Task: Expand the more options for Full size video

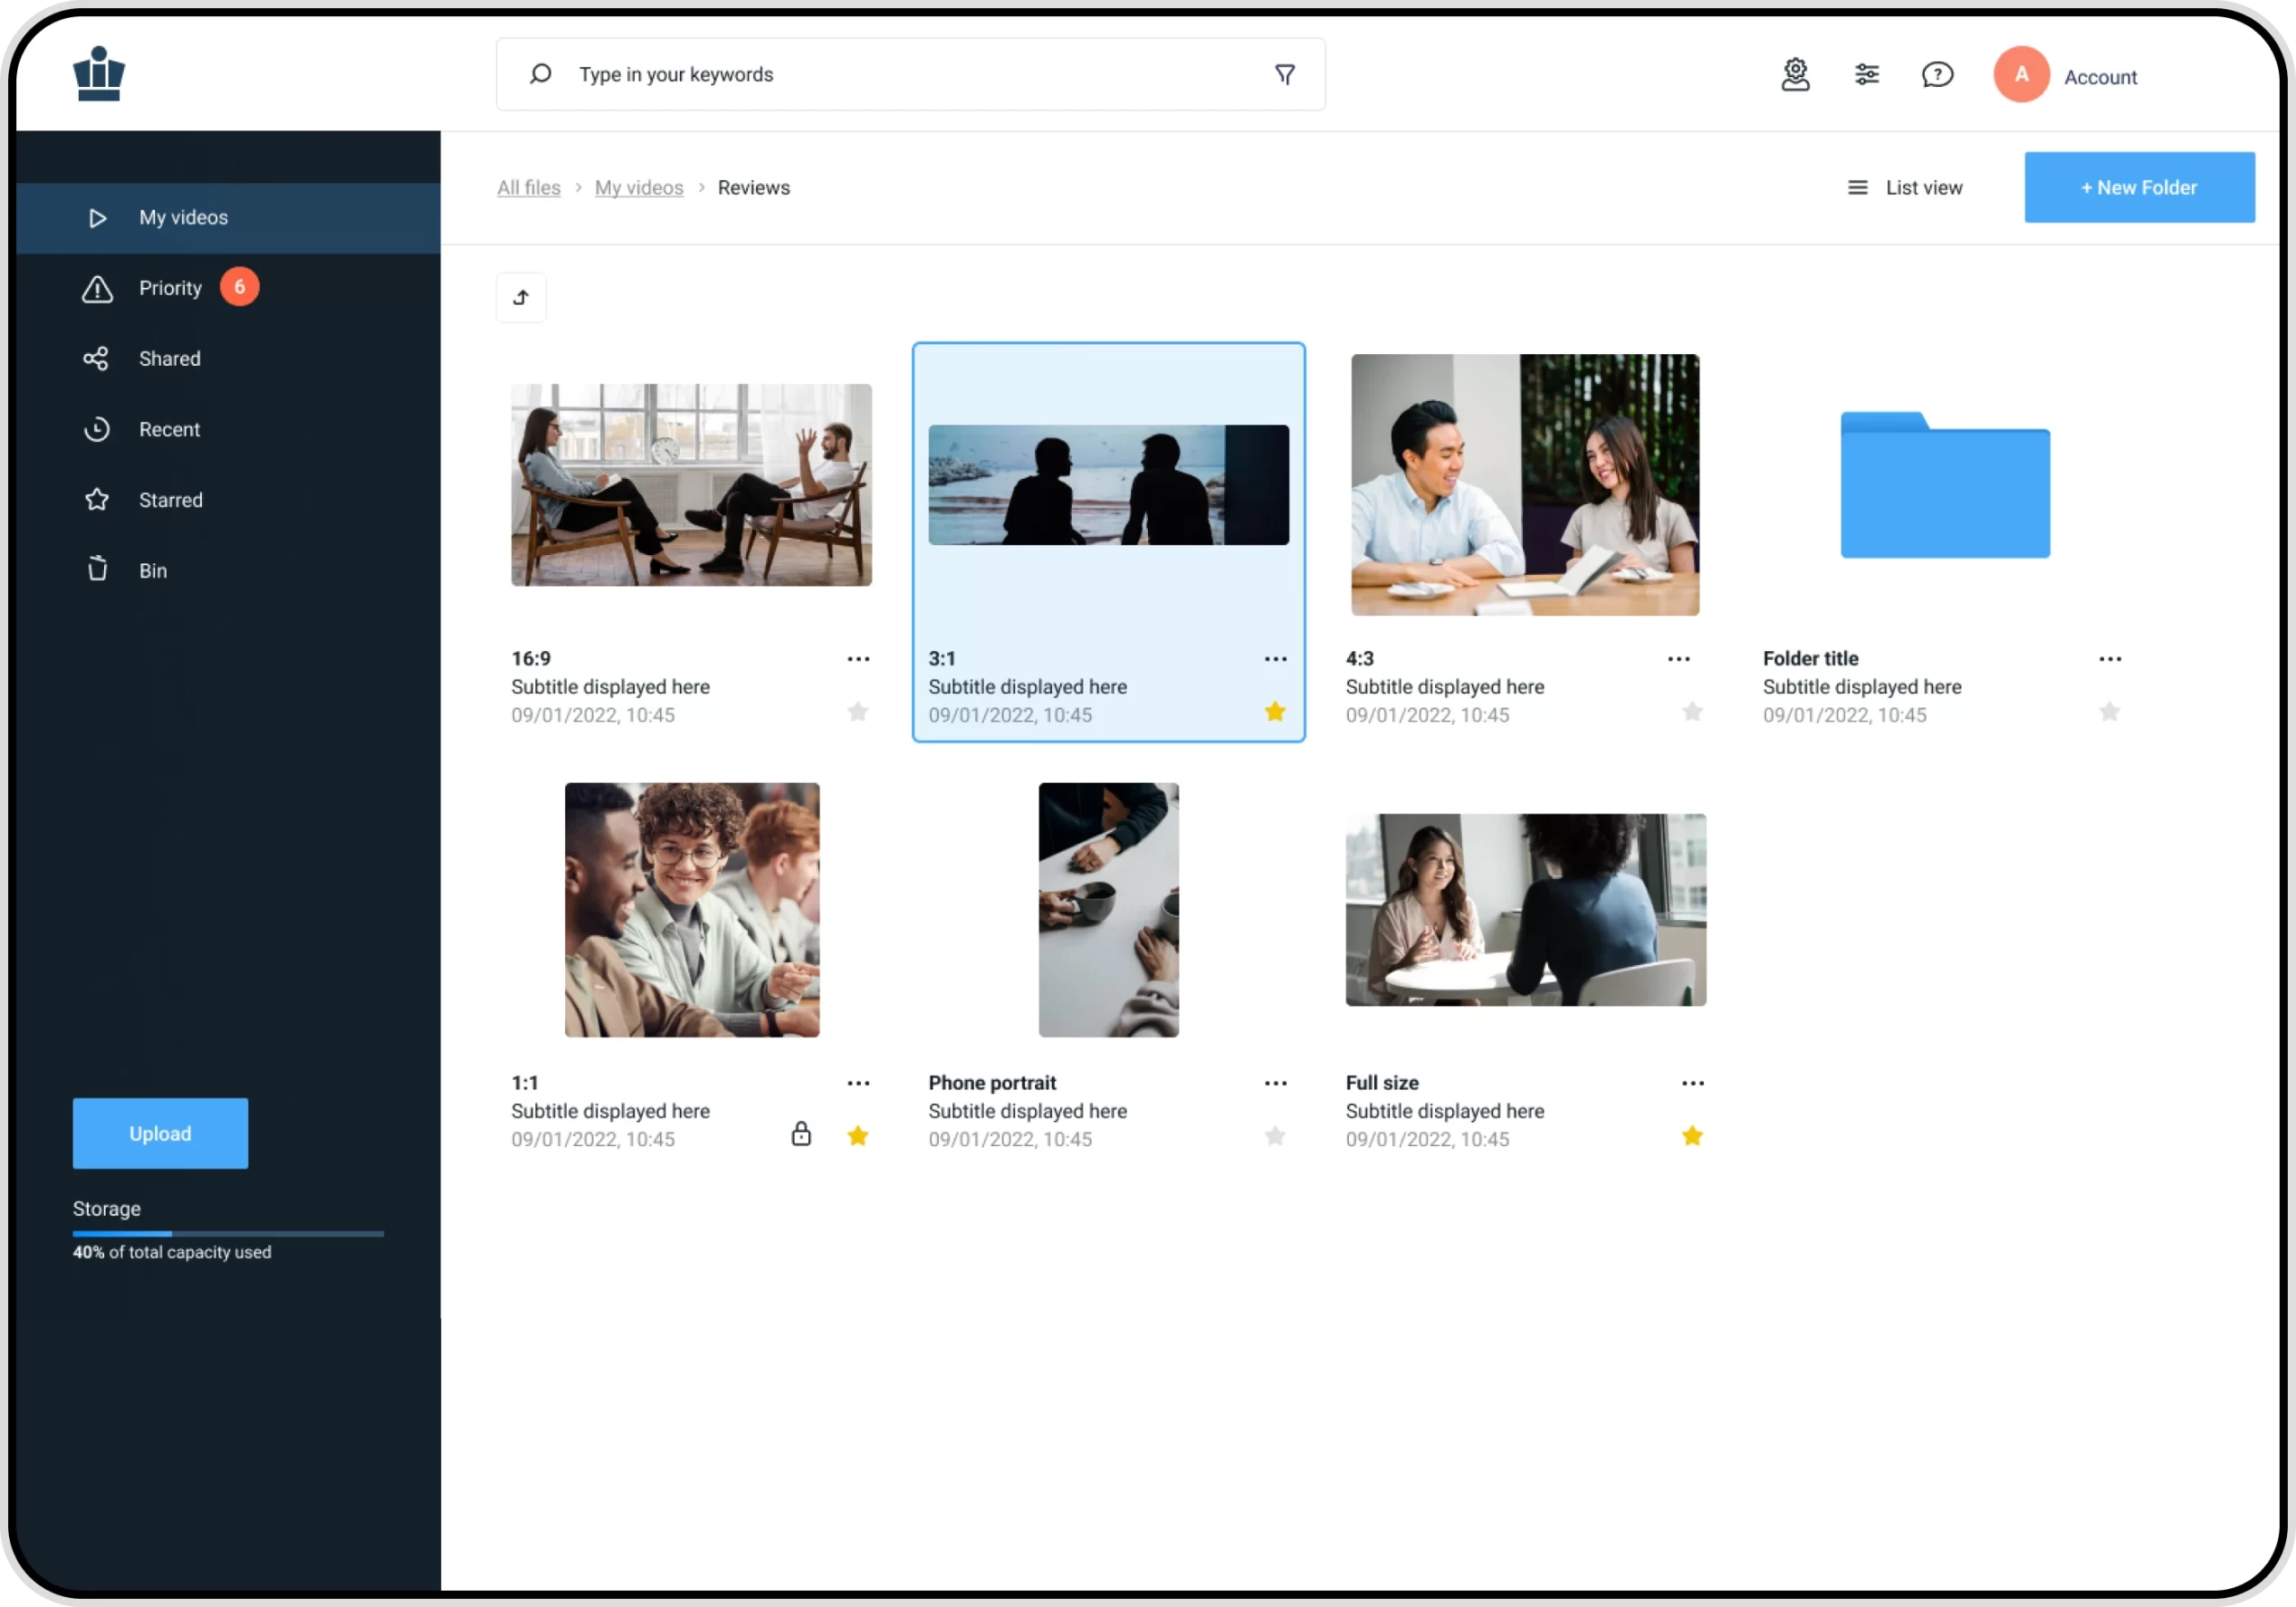Action: point(1693,1084)
